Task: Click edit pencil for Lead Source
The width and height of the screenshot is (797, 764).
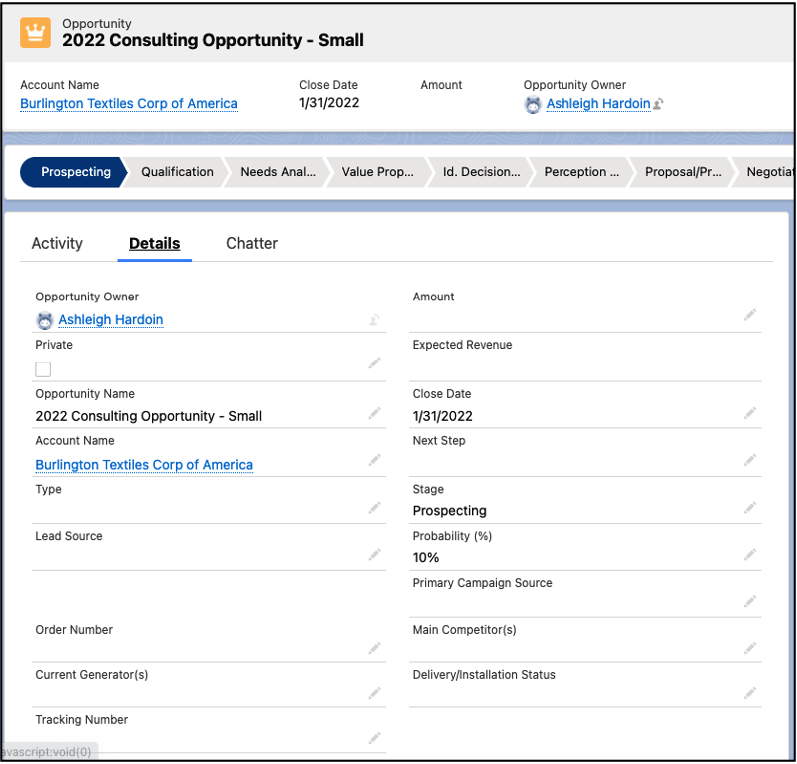Action: (x=374, y=555)
